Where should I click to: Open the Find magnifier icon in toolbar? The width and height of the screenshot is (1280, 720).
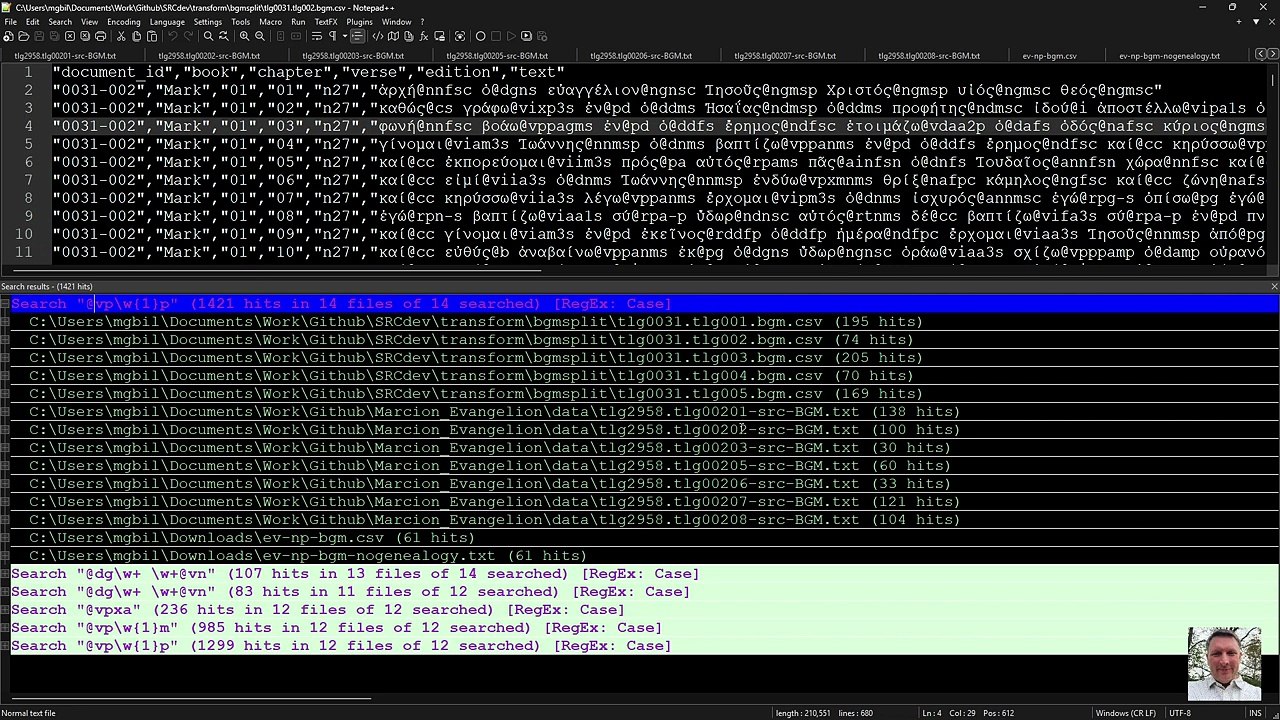[x=208, y=36]
